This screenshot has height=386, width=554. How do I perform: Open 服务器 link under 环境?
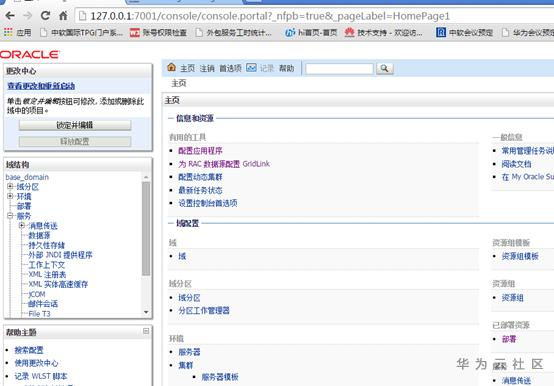(189, 352)
